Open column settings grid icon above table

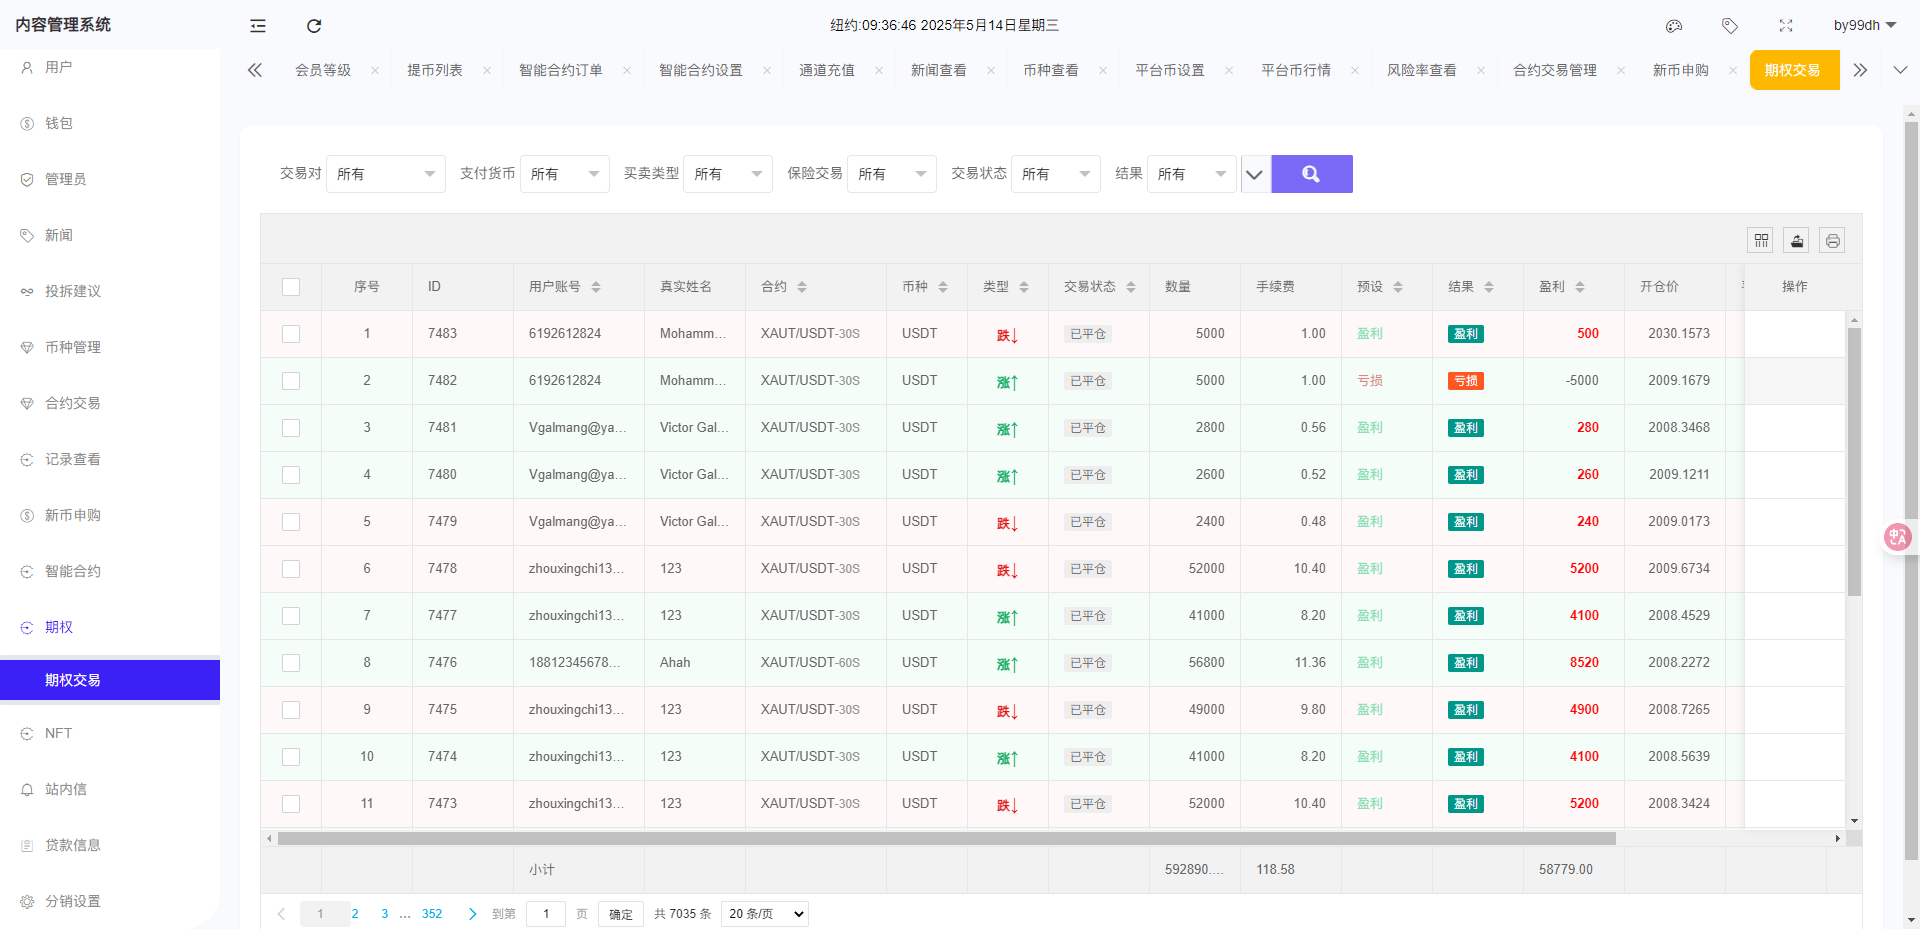[x=1761, y=240]
